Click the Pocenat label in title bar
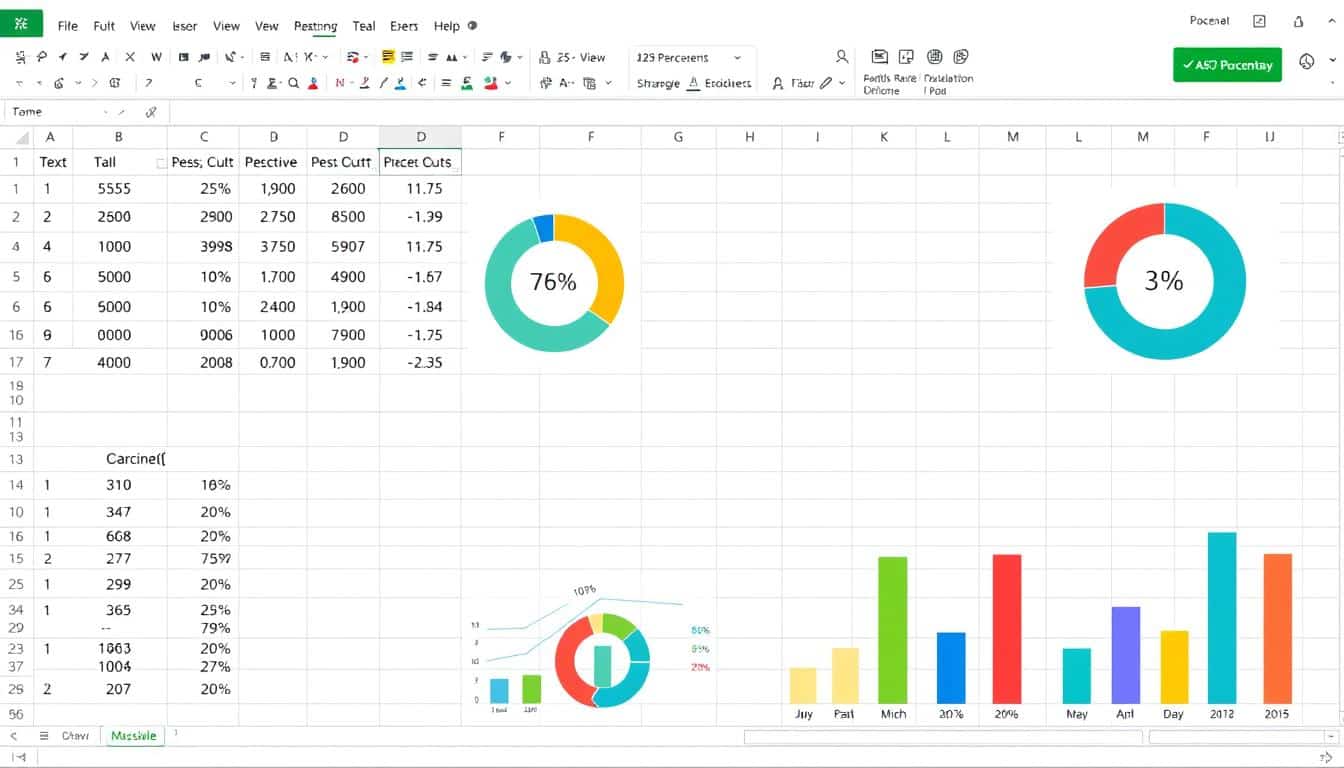 (x=1210, y=21)
